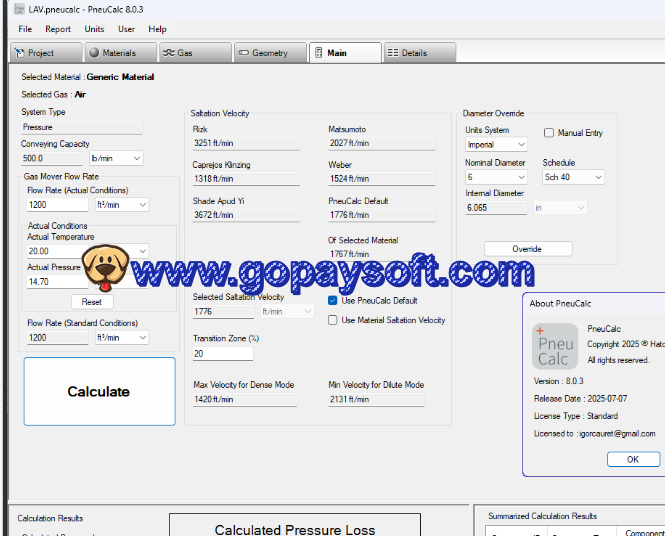The height and width of the screenshot is (536, 665).
Task: Open the Nominal Diameter dropdown
Action: pos(495,177)
